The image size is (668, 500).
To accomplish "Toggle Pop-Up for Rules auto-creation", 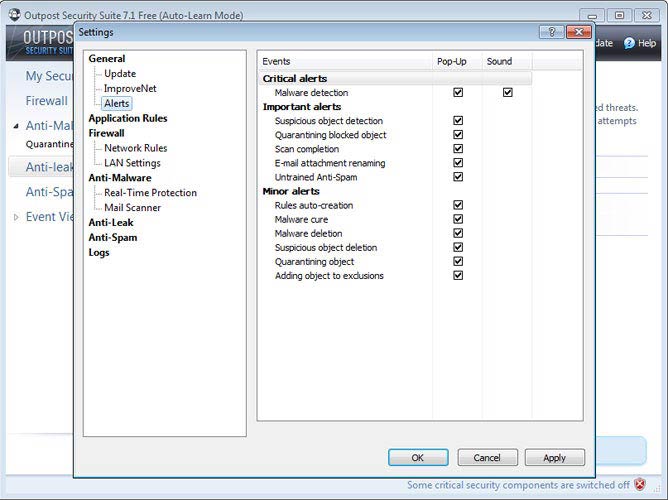I will tap(458, 205).
